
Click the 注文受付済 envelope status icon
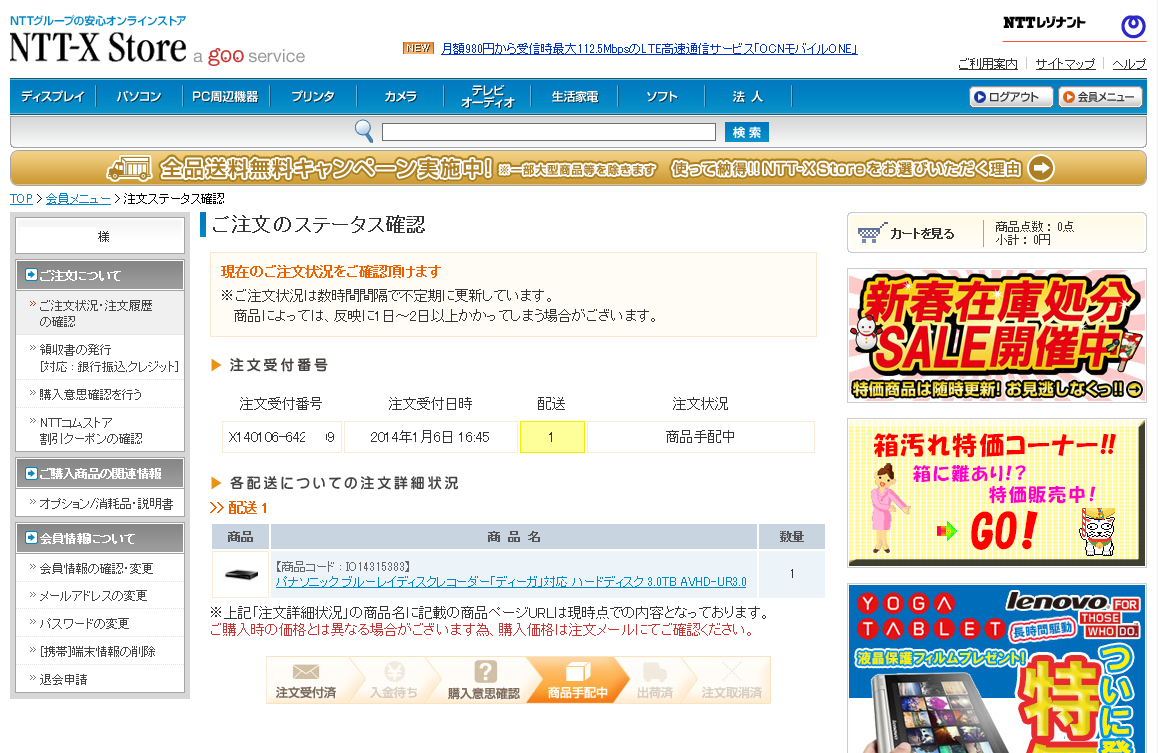click(x=306, y=672)
